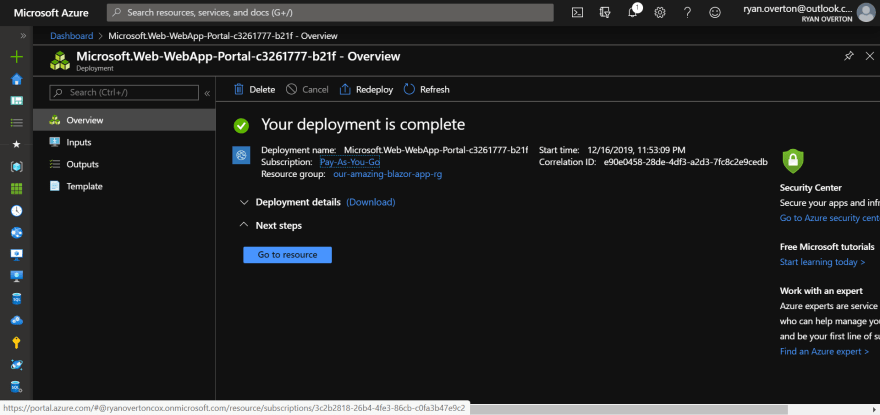Image resolution: width=880 pixels, height=415 pixels.
Task: Open the All resources green grid icon
Action: [17, 189]
